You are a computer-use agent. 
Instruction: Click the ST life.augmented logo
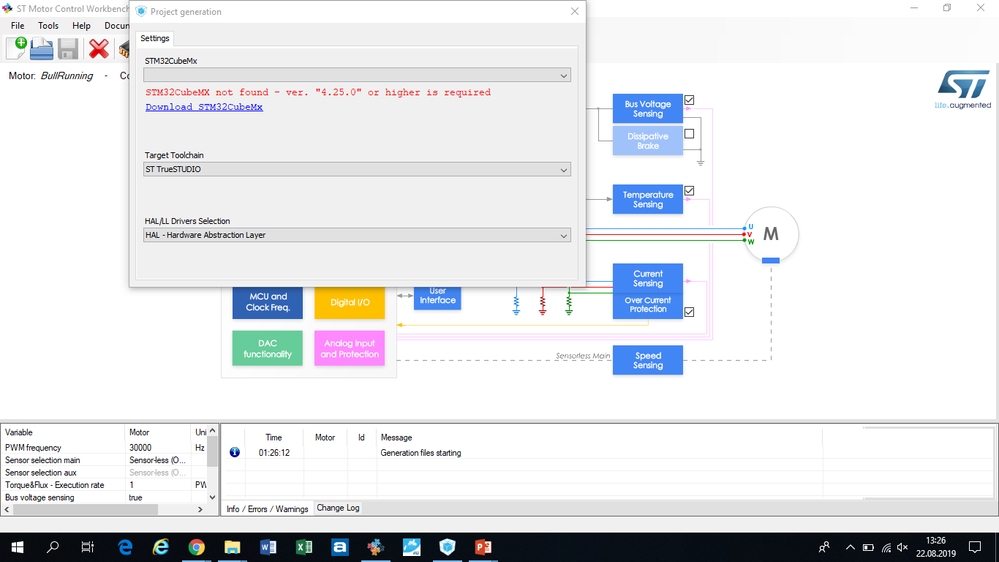[x=963, y=90]
